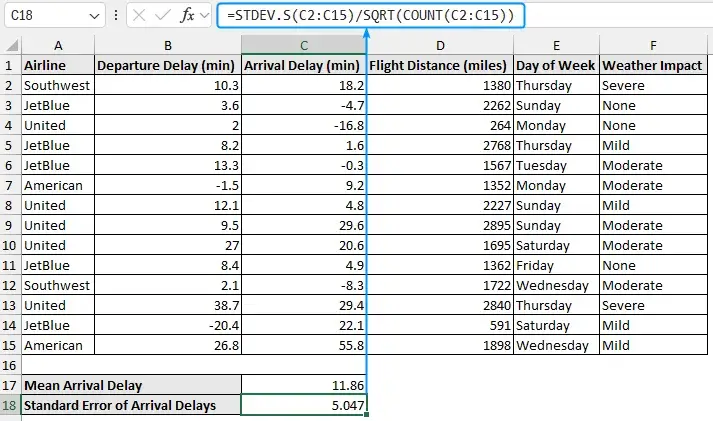Screen dimensions: 713x421
Task: Select departure delay value 38.7
Action: (x=168, y=306)
